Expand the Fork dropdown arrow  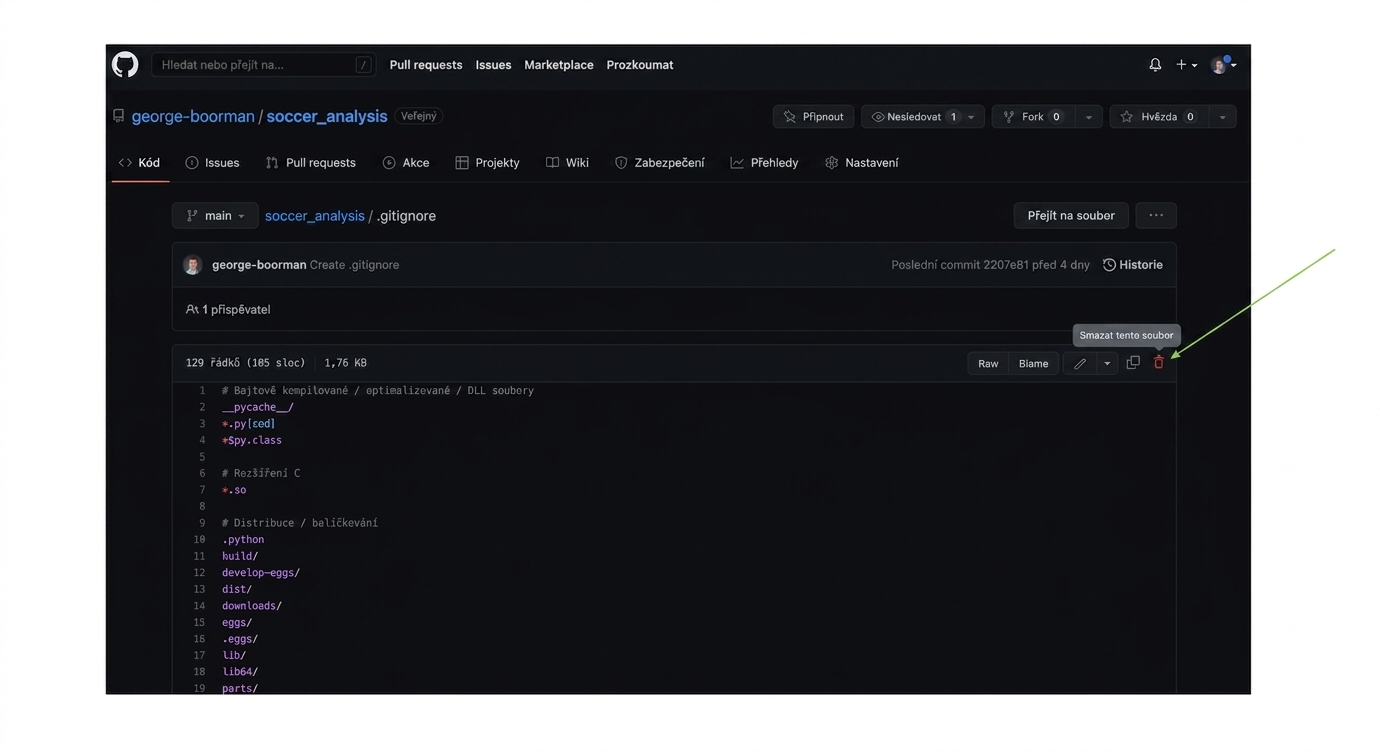1089,117
